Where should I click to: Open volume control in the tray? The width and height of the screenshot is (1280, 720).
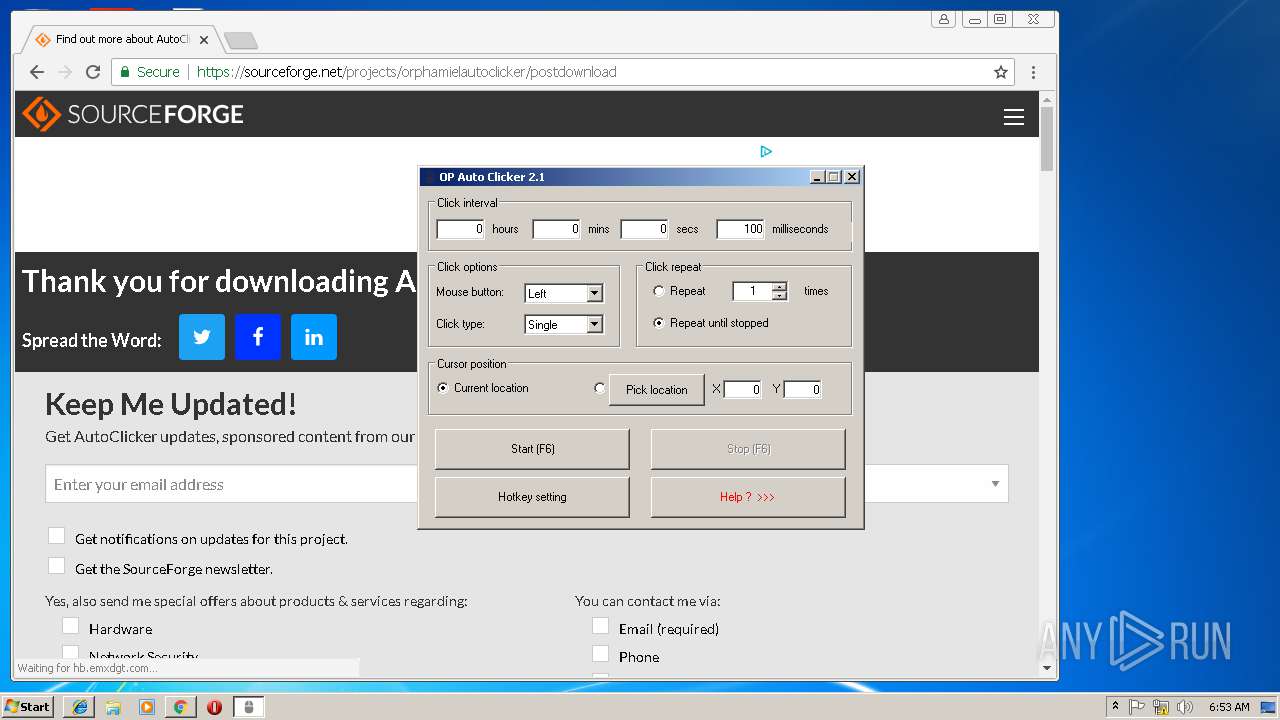(x=1185, y=707)
